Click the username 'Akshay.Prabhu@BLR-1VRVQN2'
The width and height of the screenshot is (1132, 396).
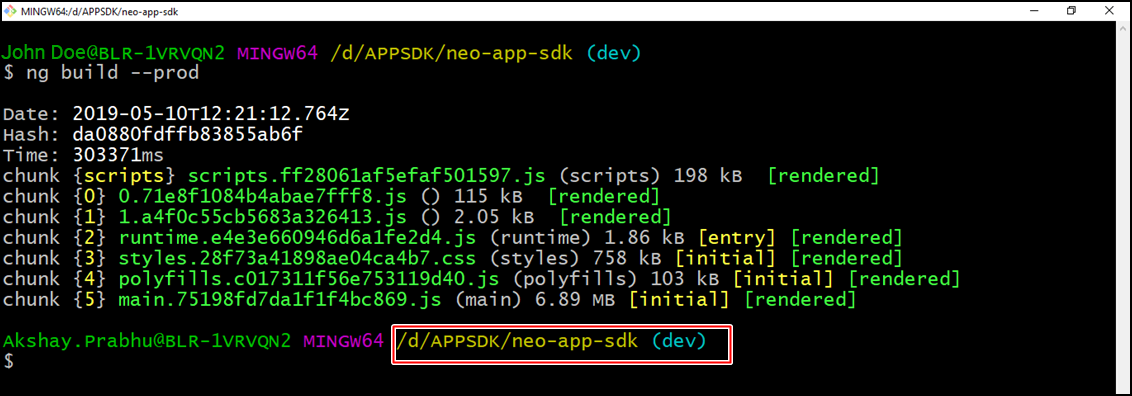(x=148, y=340)
